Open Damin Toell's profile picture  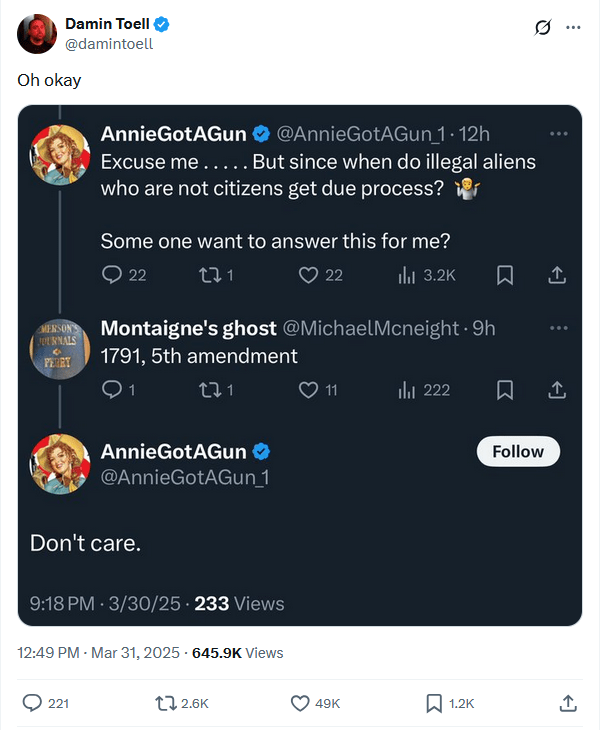(x=36, y=34)
